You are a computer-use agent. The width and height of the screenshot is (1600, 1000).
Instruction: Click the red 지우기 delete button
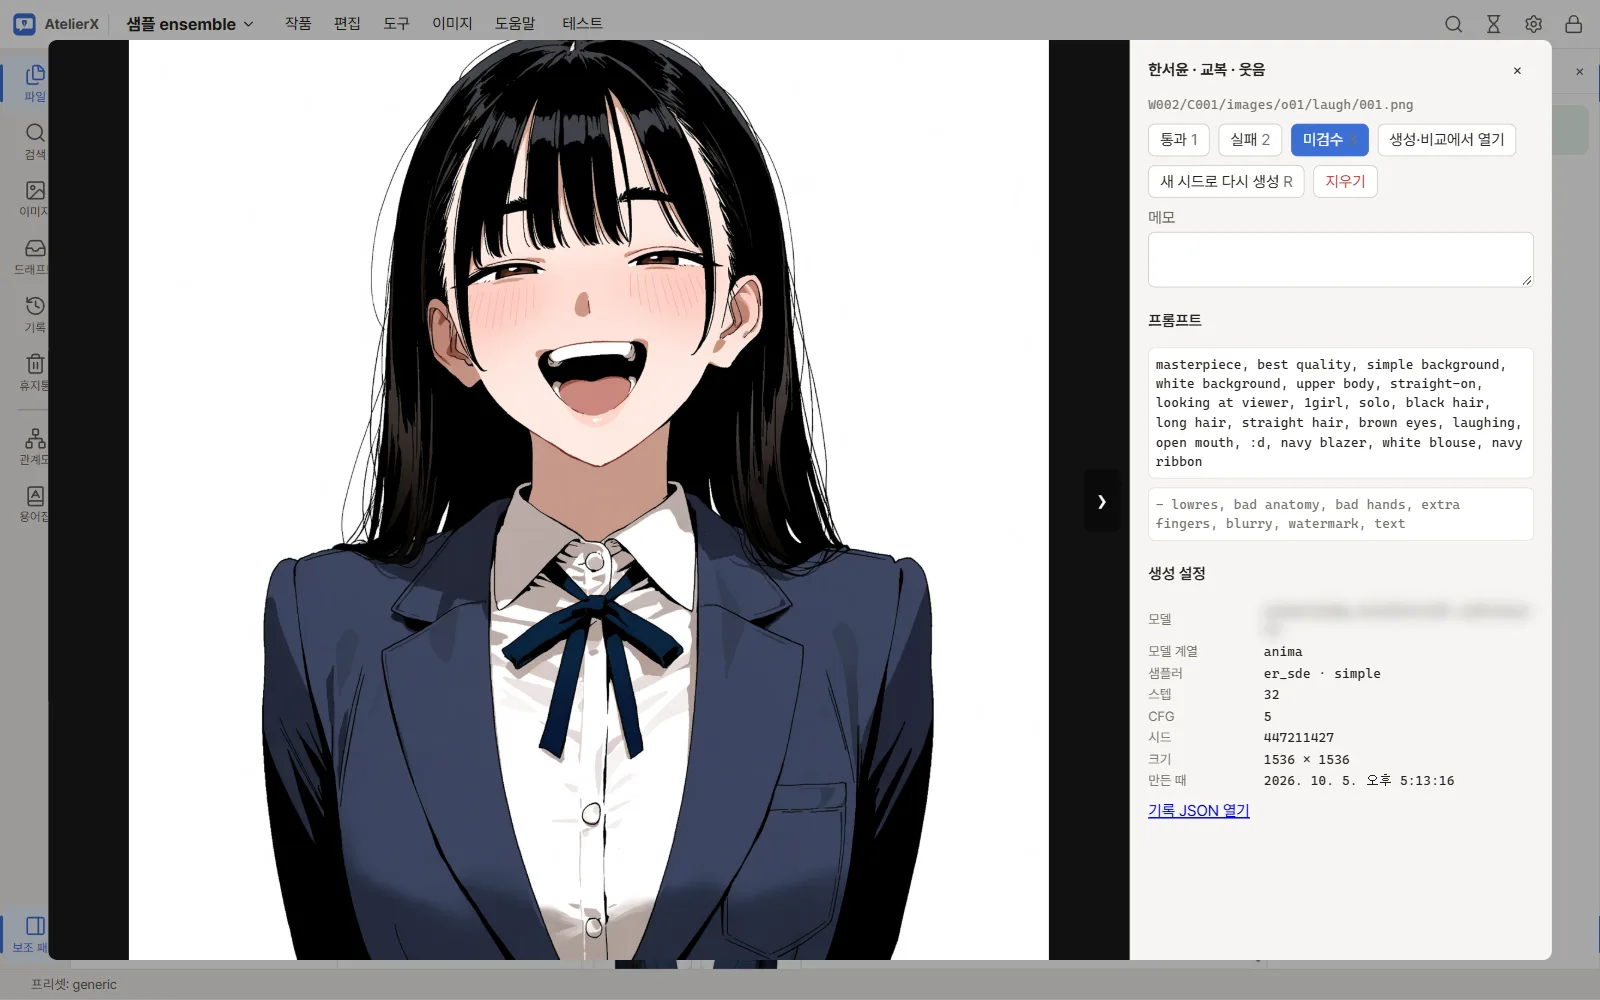[1345, 182]
